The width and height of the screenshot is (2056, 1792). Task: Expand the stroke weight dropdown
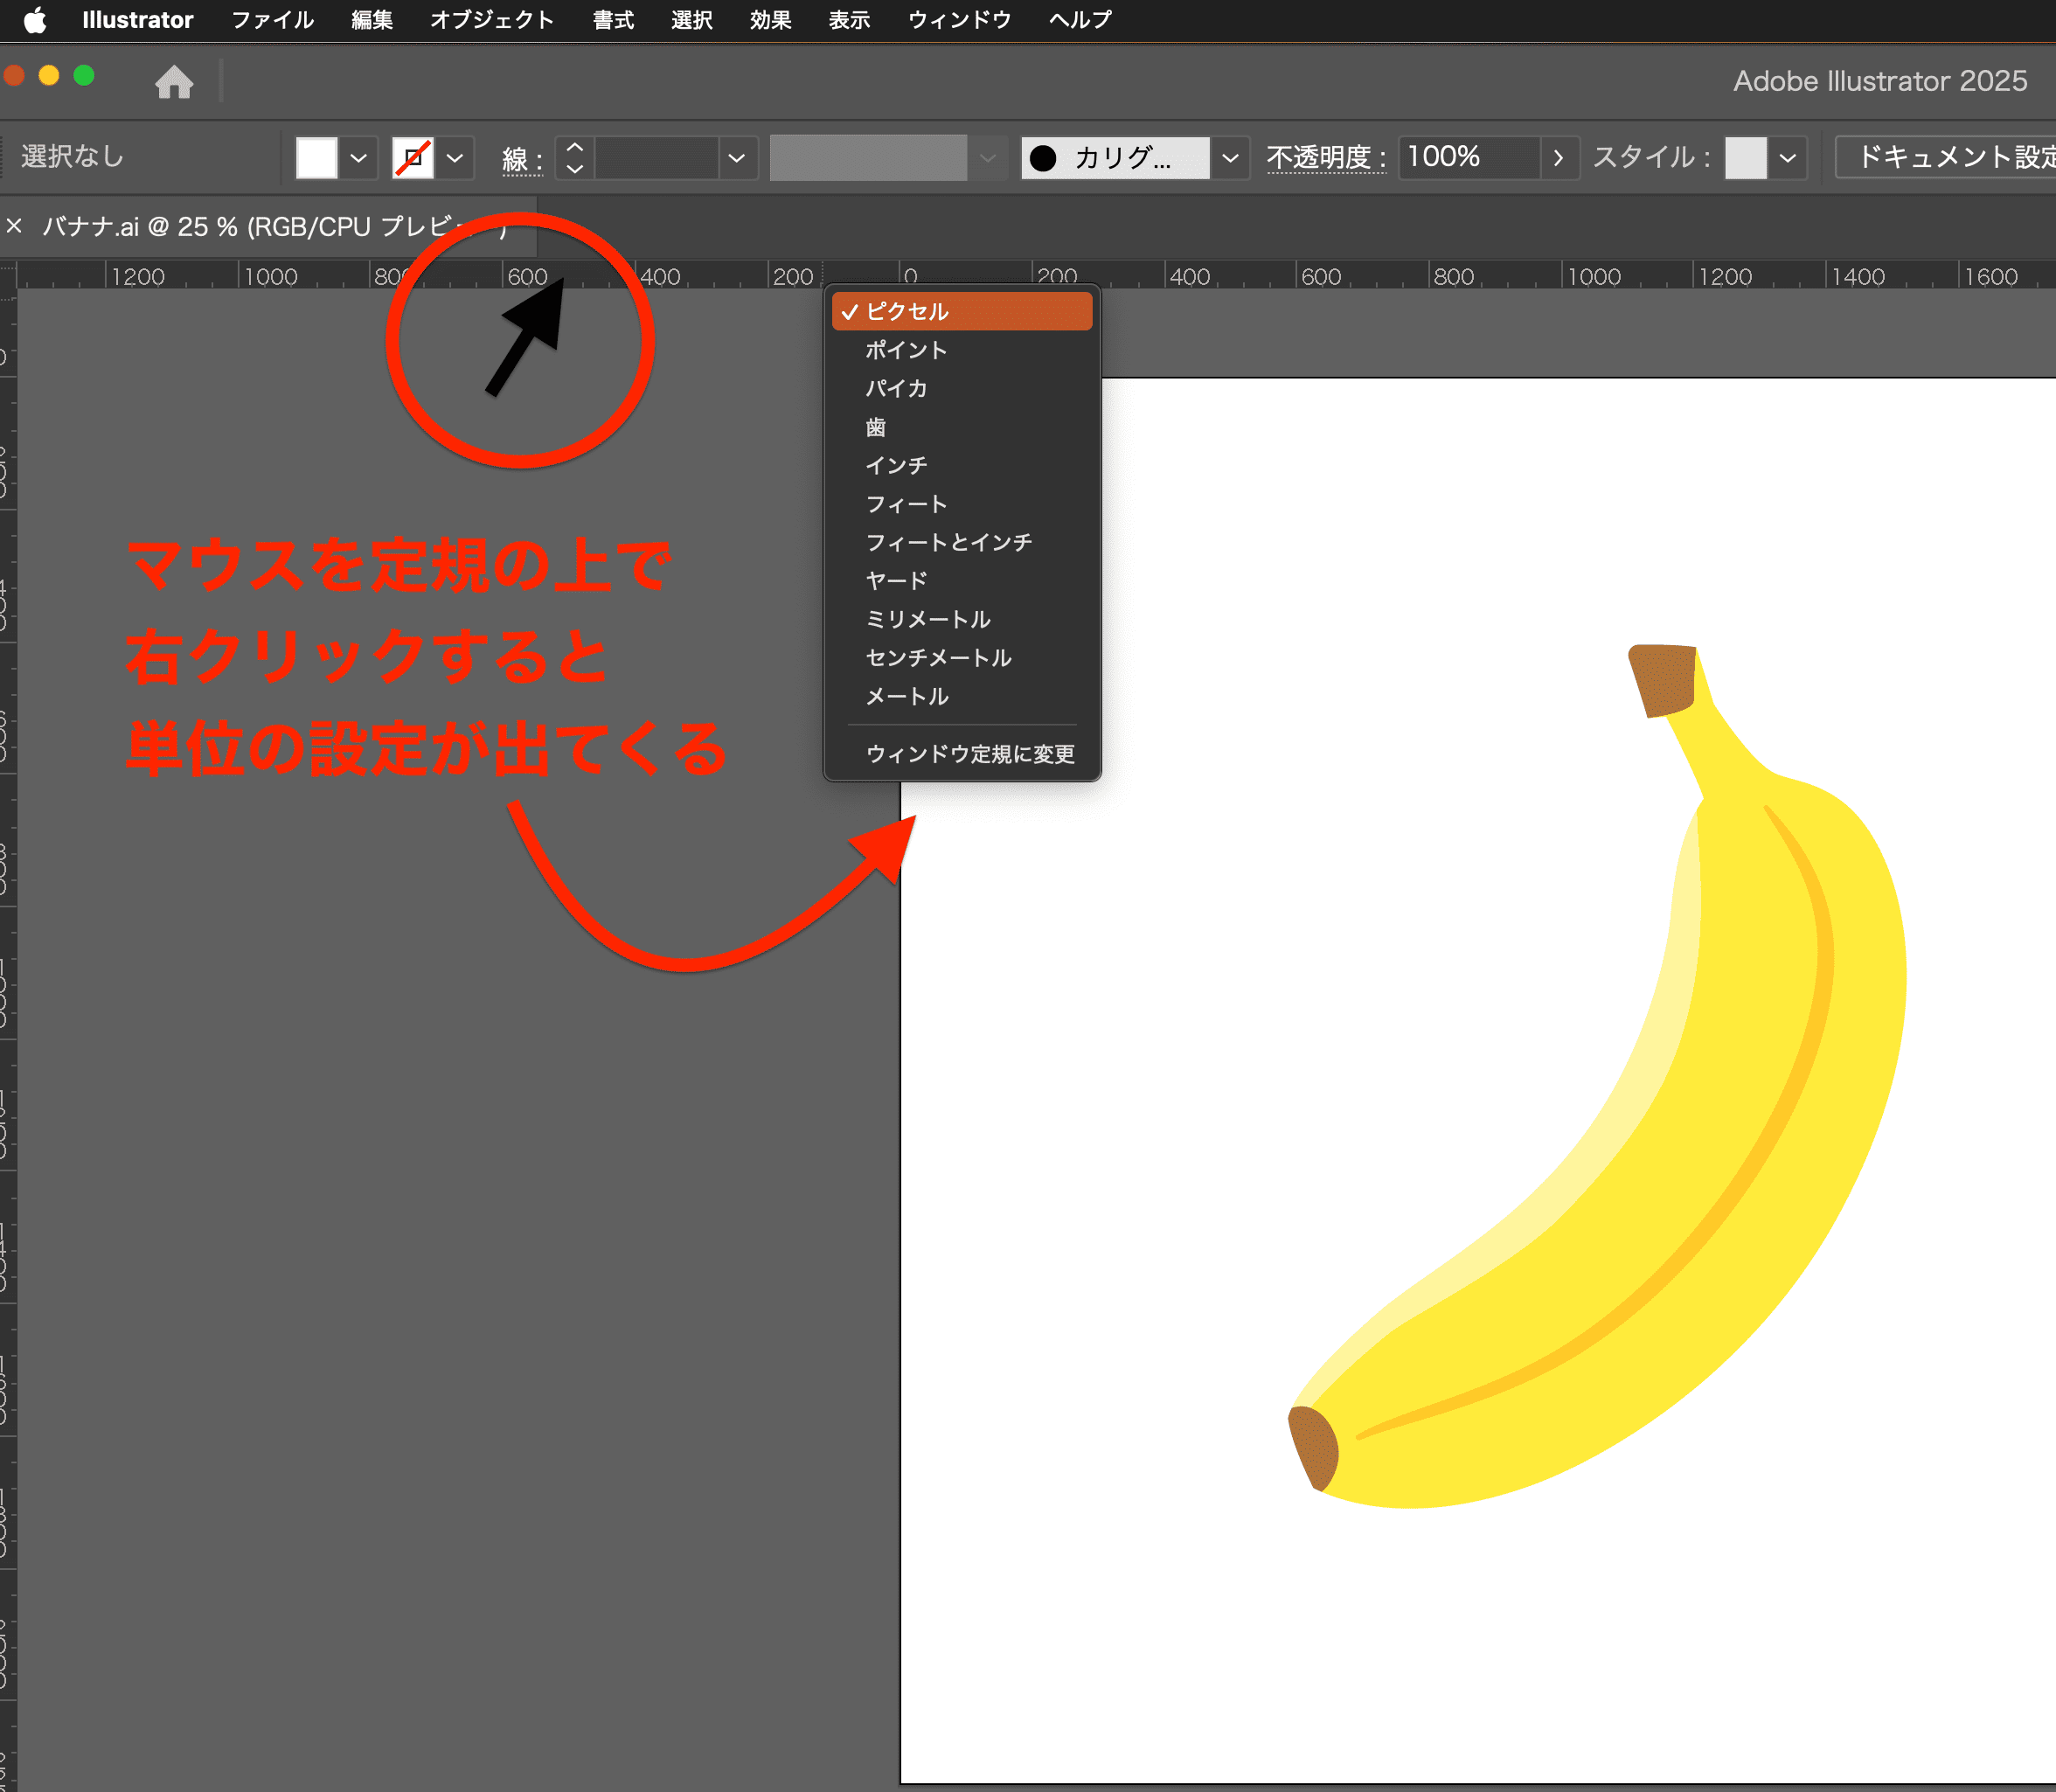tap(737, 158)
